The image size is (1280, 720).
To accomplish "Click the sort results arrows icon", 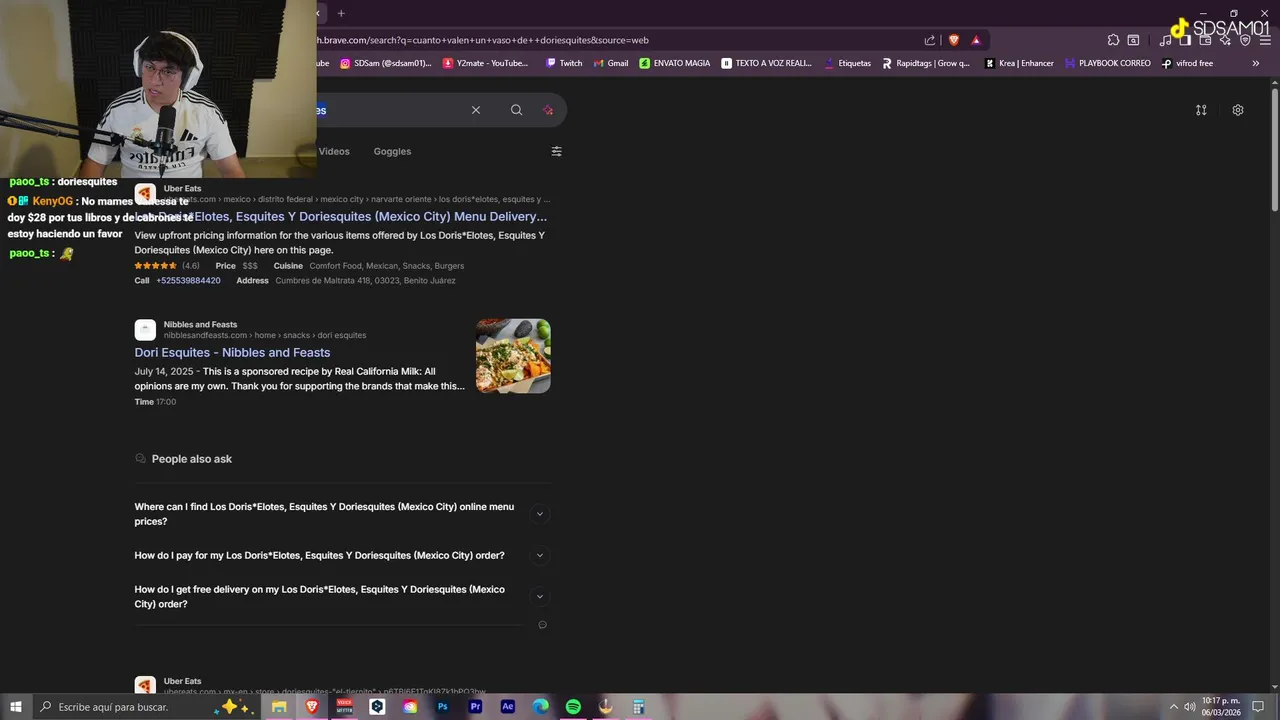I will pos(1201,110).
